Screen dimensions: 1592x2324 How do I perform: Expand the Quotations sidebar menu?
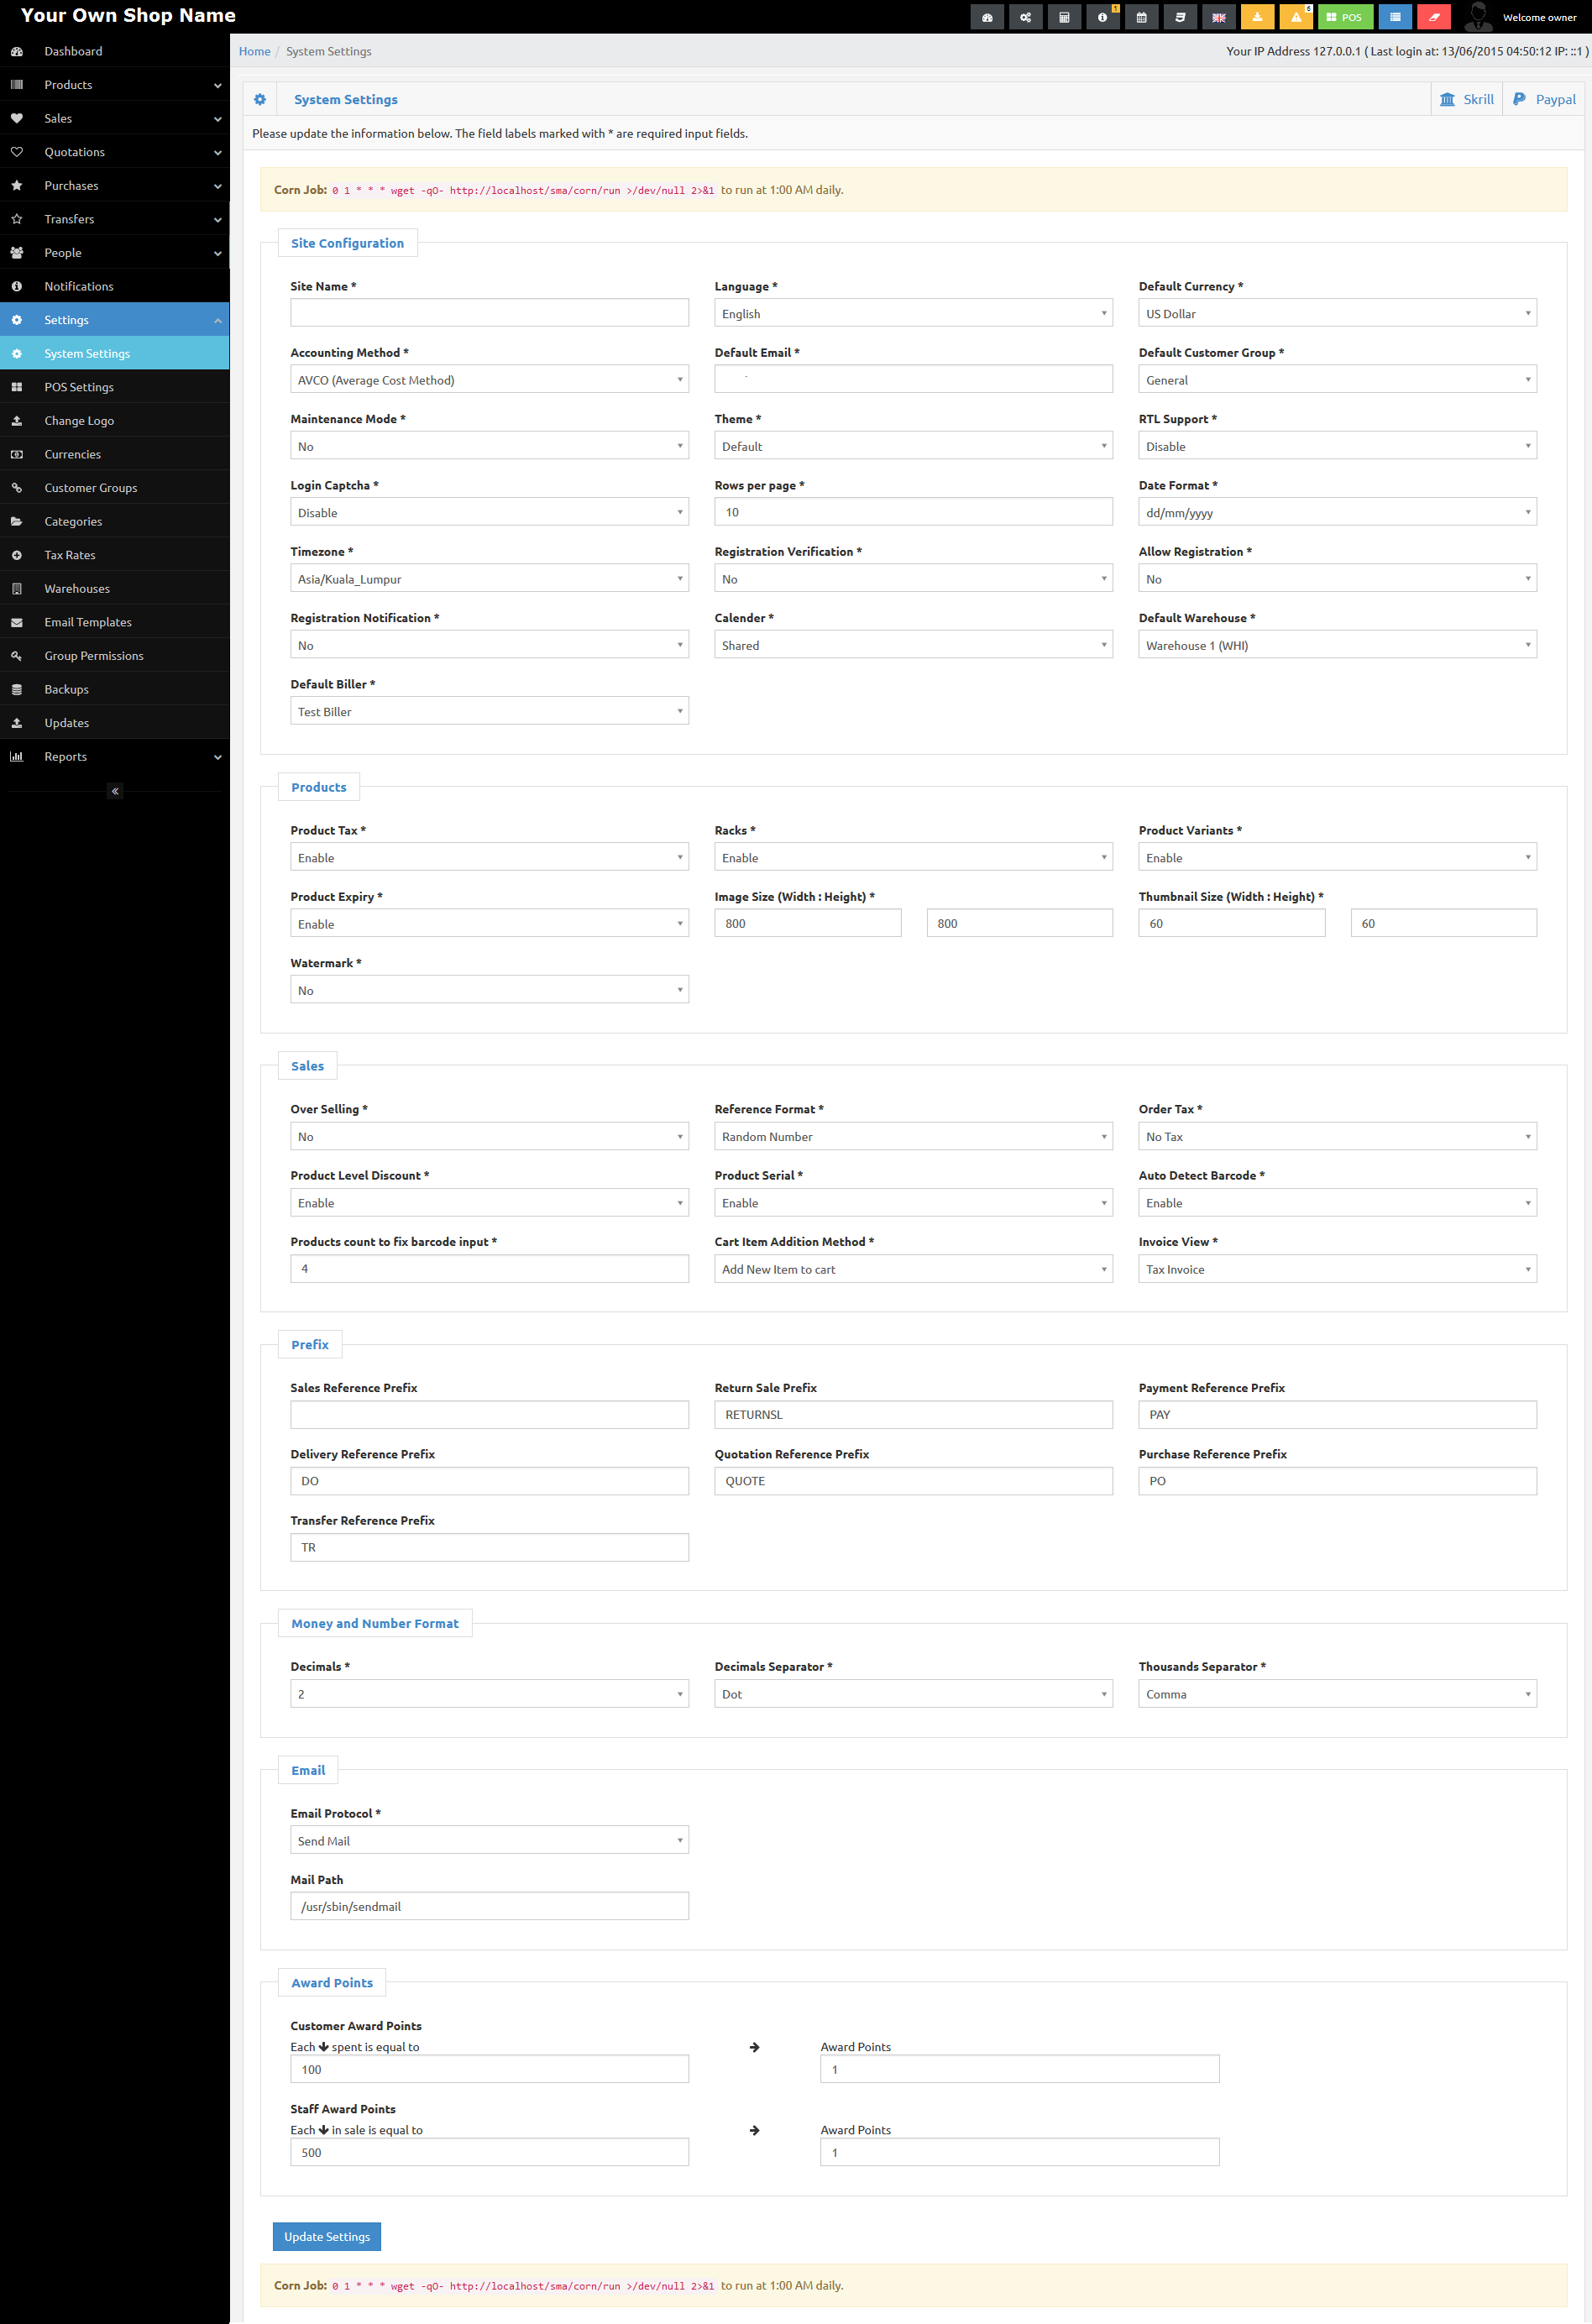(x=115, y=152)
